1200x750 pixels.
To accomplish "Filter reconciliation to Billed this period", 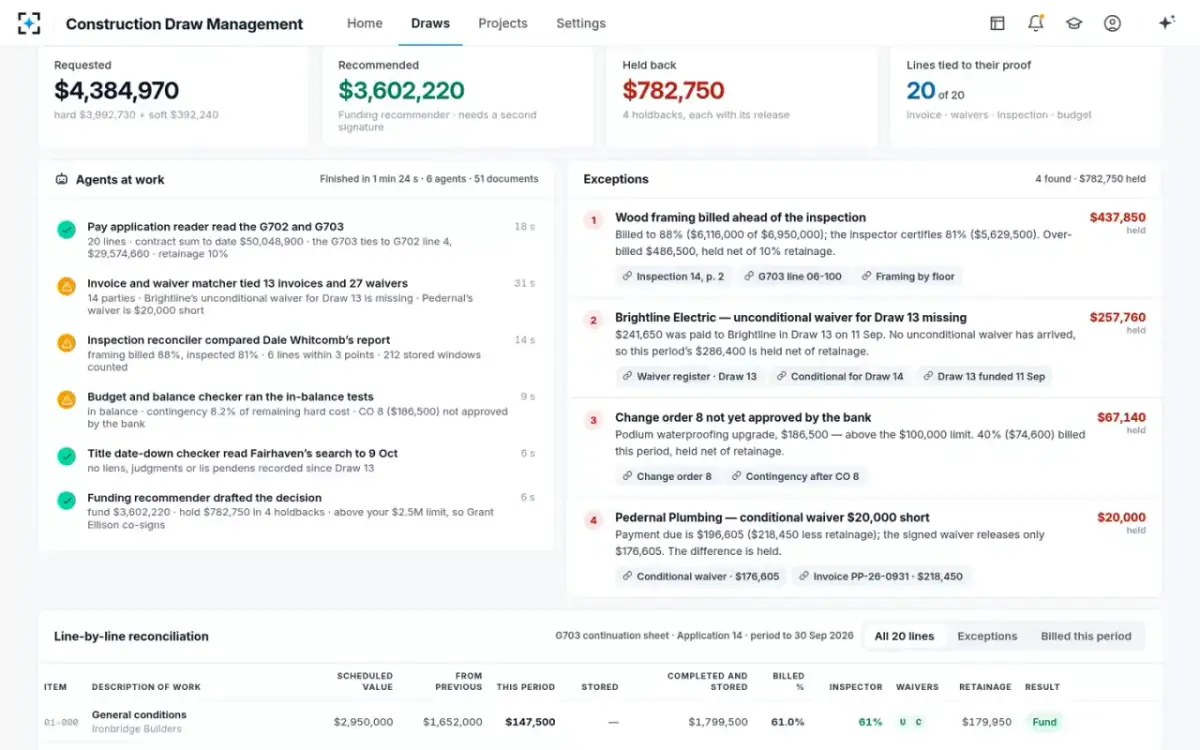I will [1086, 636].
